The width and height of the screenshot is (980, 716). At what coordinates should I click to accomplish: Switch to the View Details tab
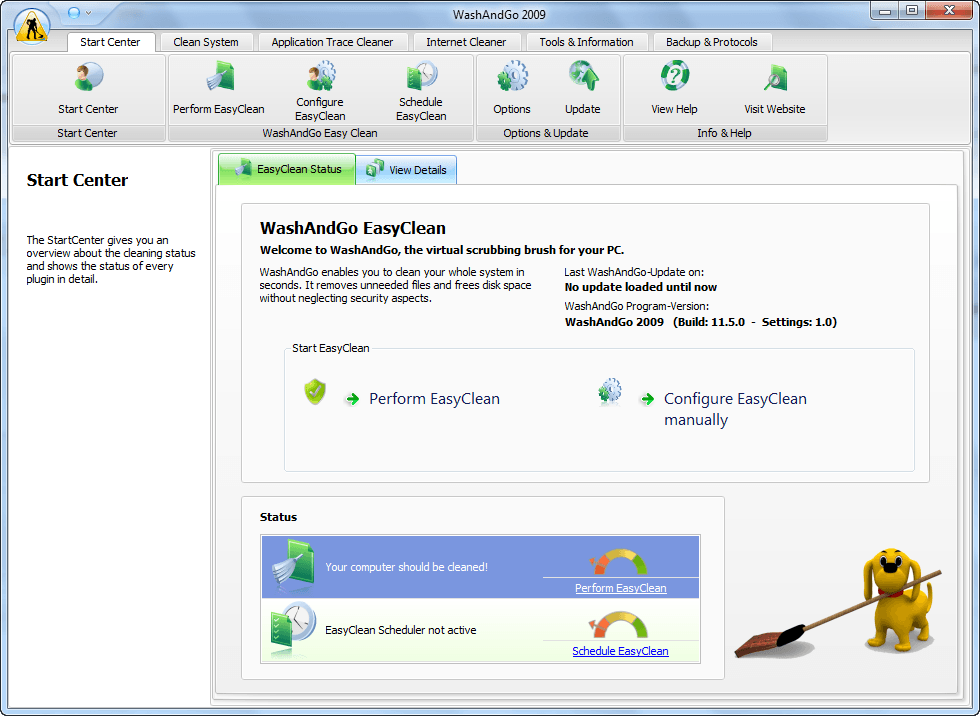point(406,170)
